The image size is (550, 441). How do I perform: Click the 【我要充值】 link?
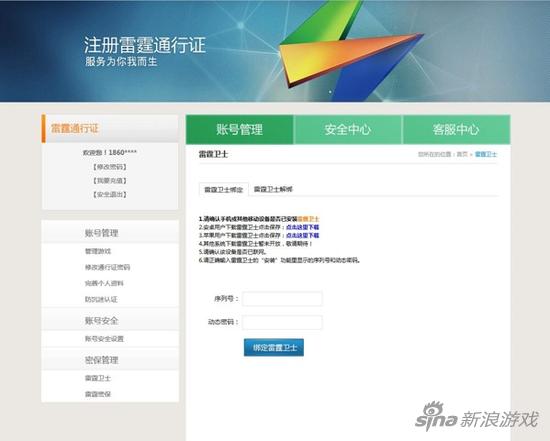[110, 181]
